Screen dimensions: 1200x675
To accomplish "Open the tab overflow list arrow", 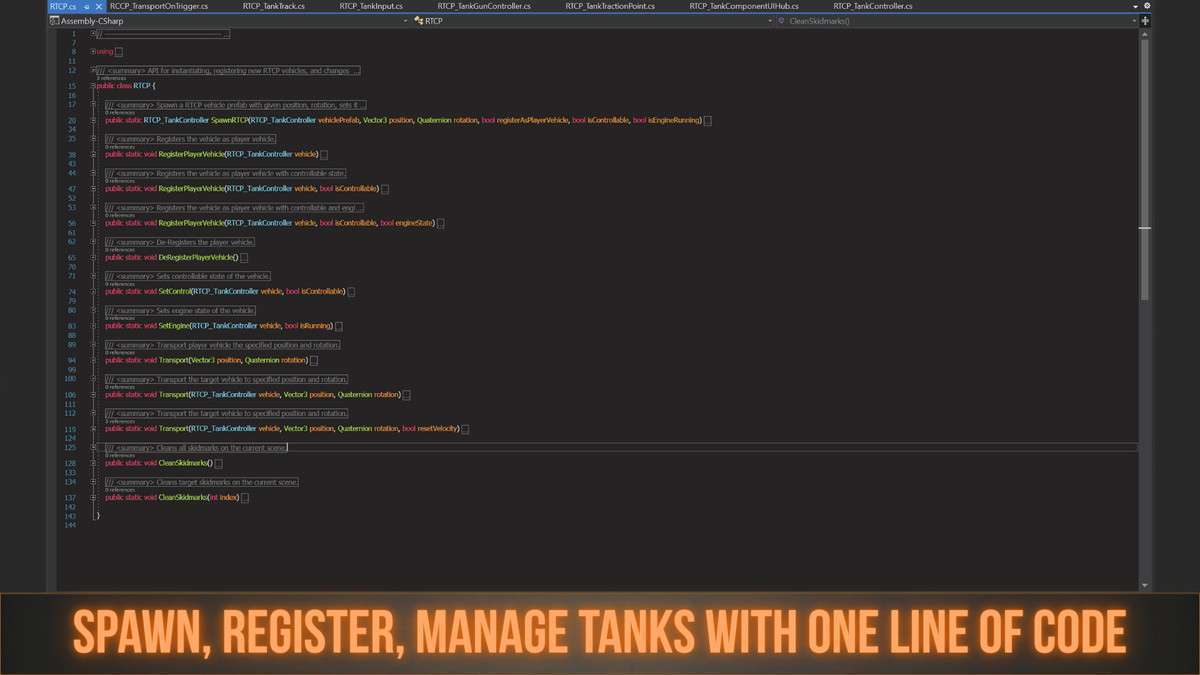I will point(1135,6).
